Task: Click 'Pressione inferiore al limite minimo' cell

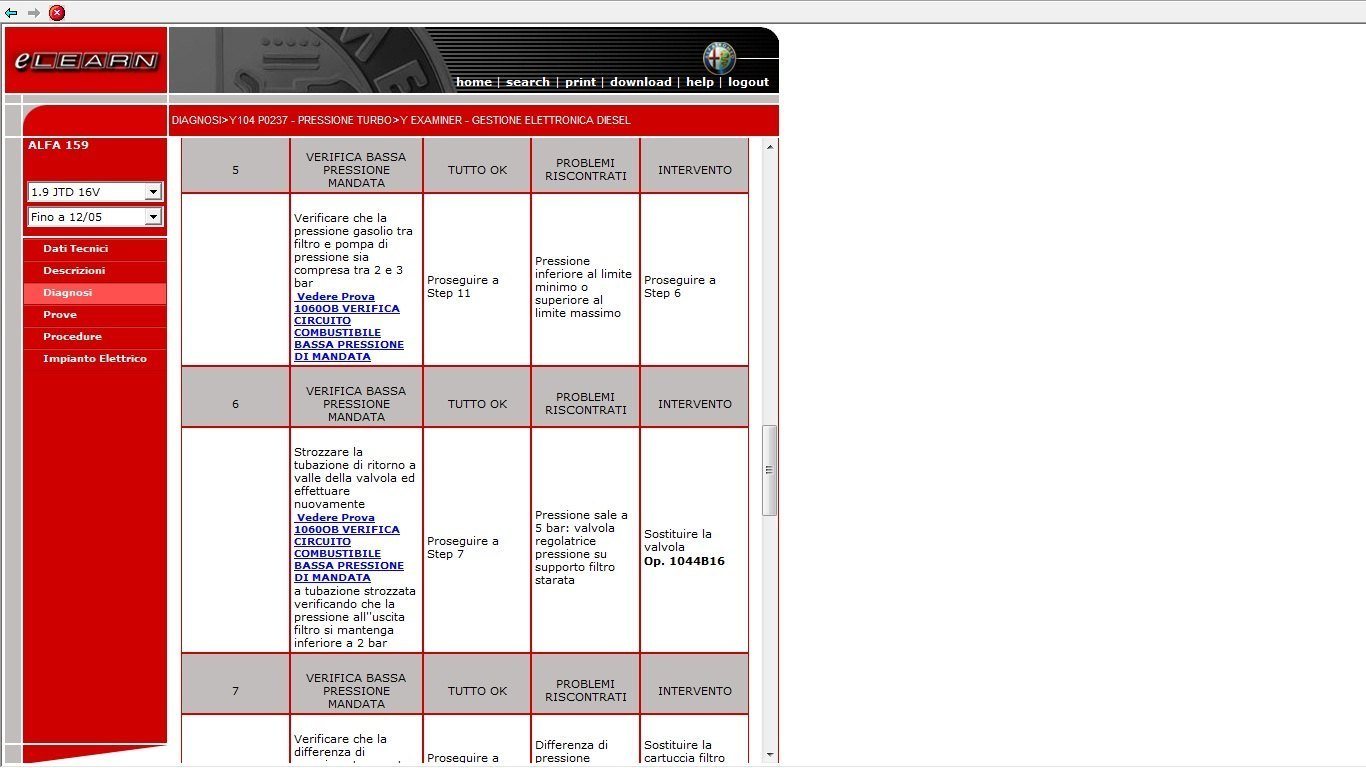Action: coord(585,280)
